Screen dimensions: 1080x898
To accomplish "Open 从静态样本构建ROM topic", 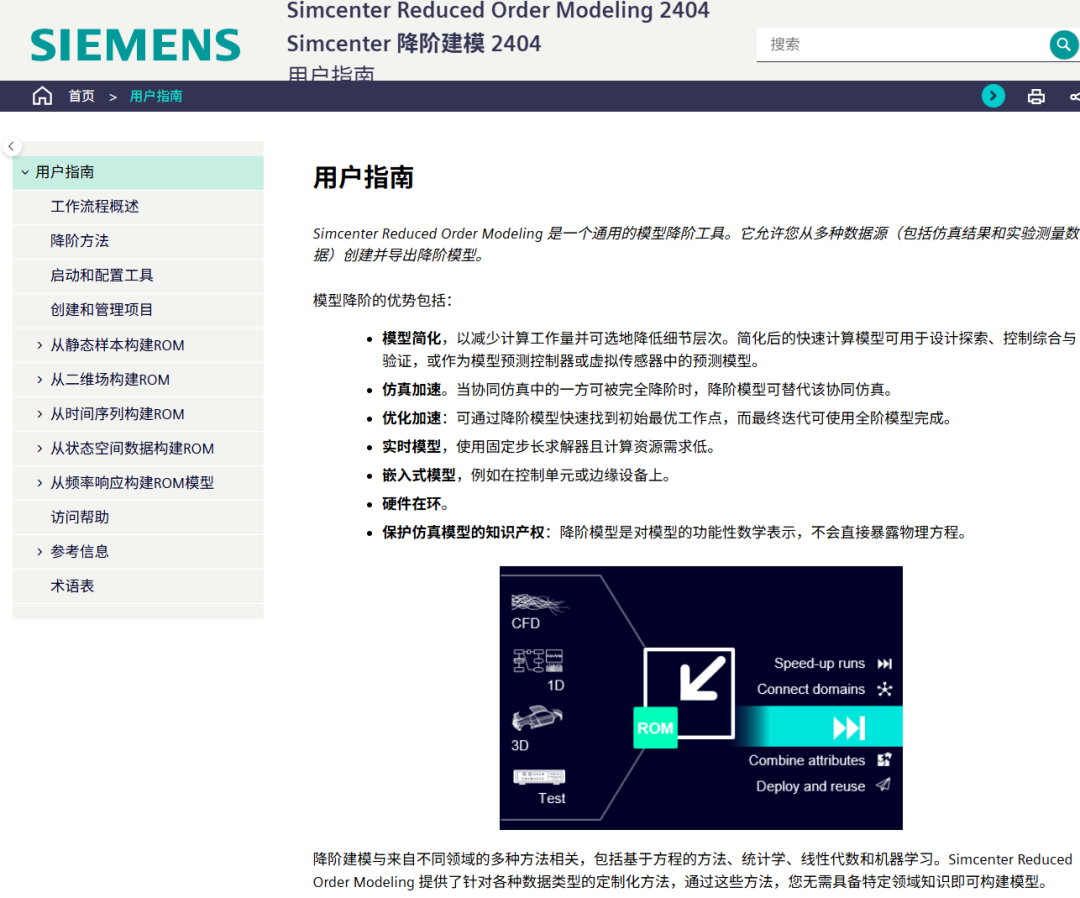I will 117,345.
